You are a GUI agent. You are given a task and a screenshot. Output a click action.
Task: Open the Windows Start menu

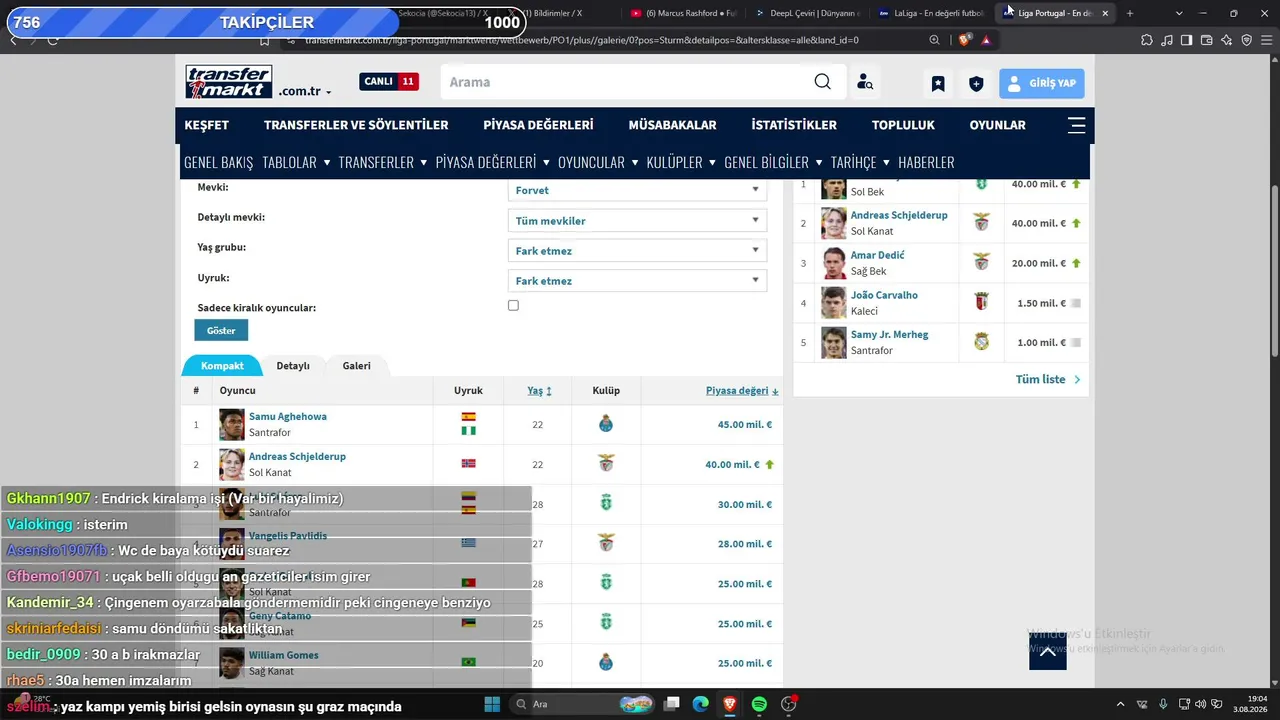coord(492,704)
